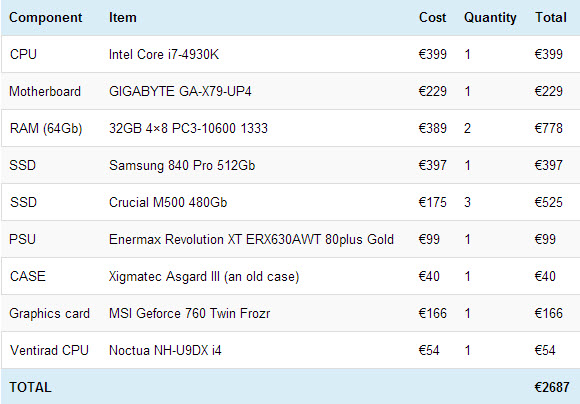Select the Enermax Revolution XT PSU entry
Screen dimensions: 580x404
pos(251,239)
